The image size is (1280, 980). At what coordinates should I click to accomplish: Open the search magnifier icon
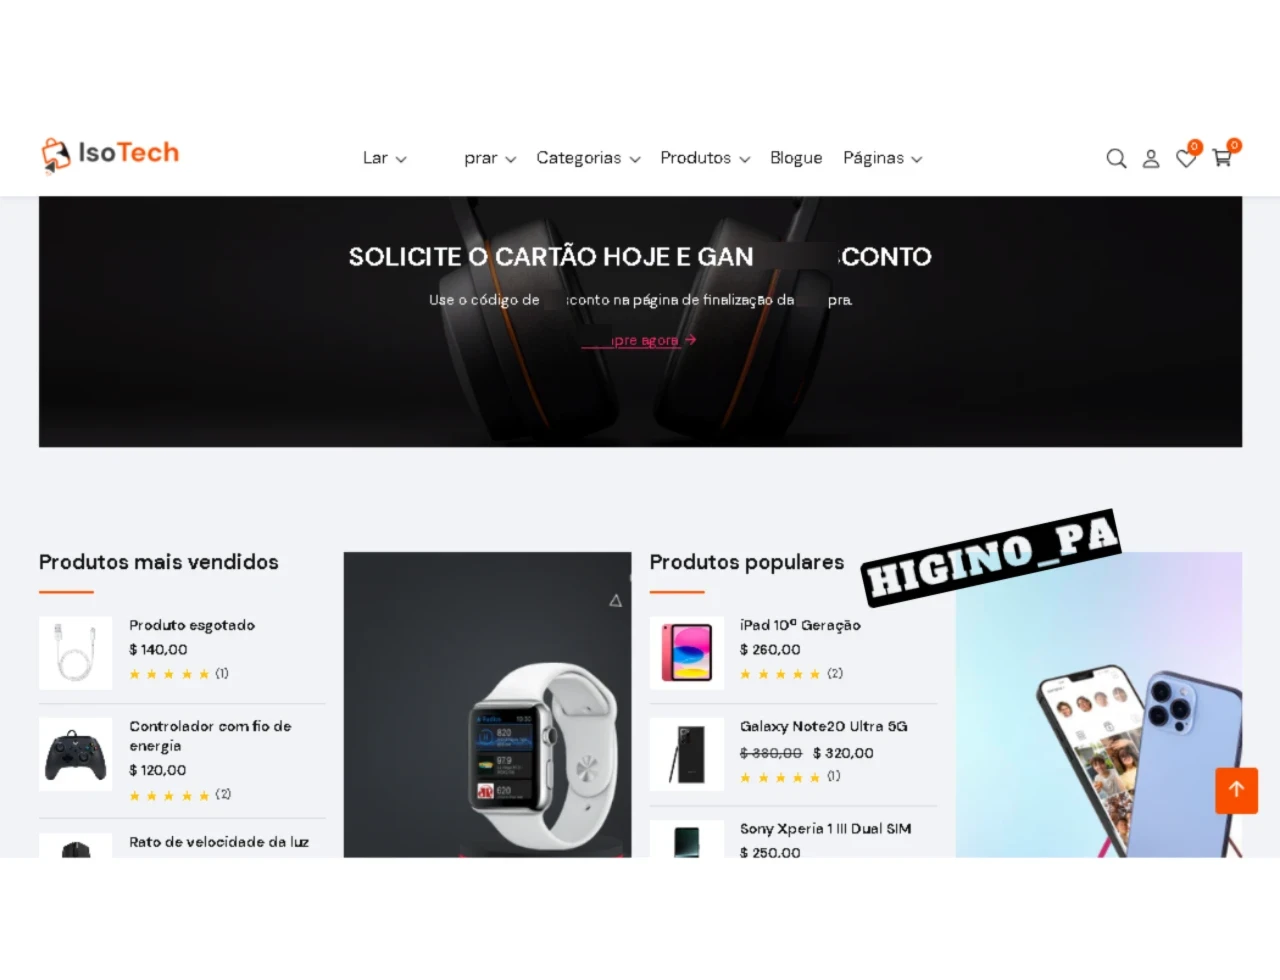pyautogui.click(x=1116, y=158)
